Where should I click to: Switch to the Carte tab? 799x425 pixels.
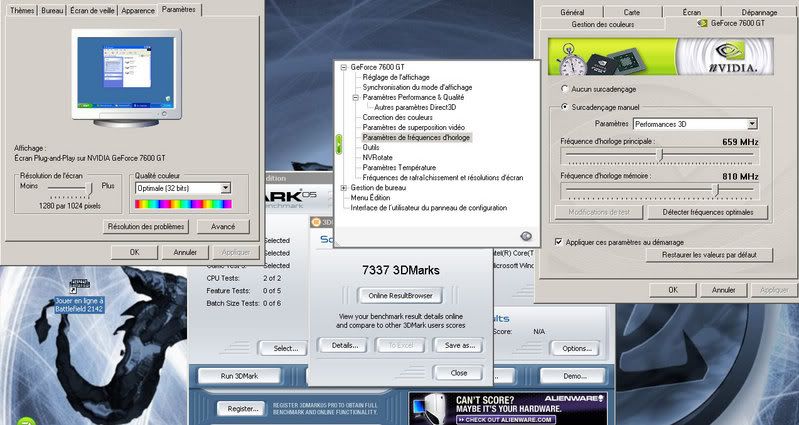[x=632, y=12]
